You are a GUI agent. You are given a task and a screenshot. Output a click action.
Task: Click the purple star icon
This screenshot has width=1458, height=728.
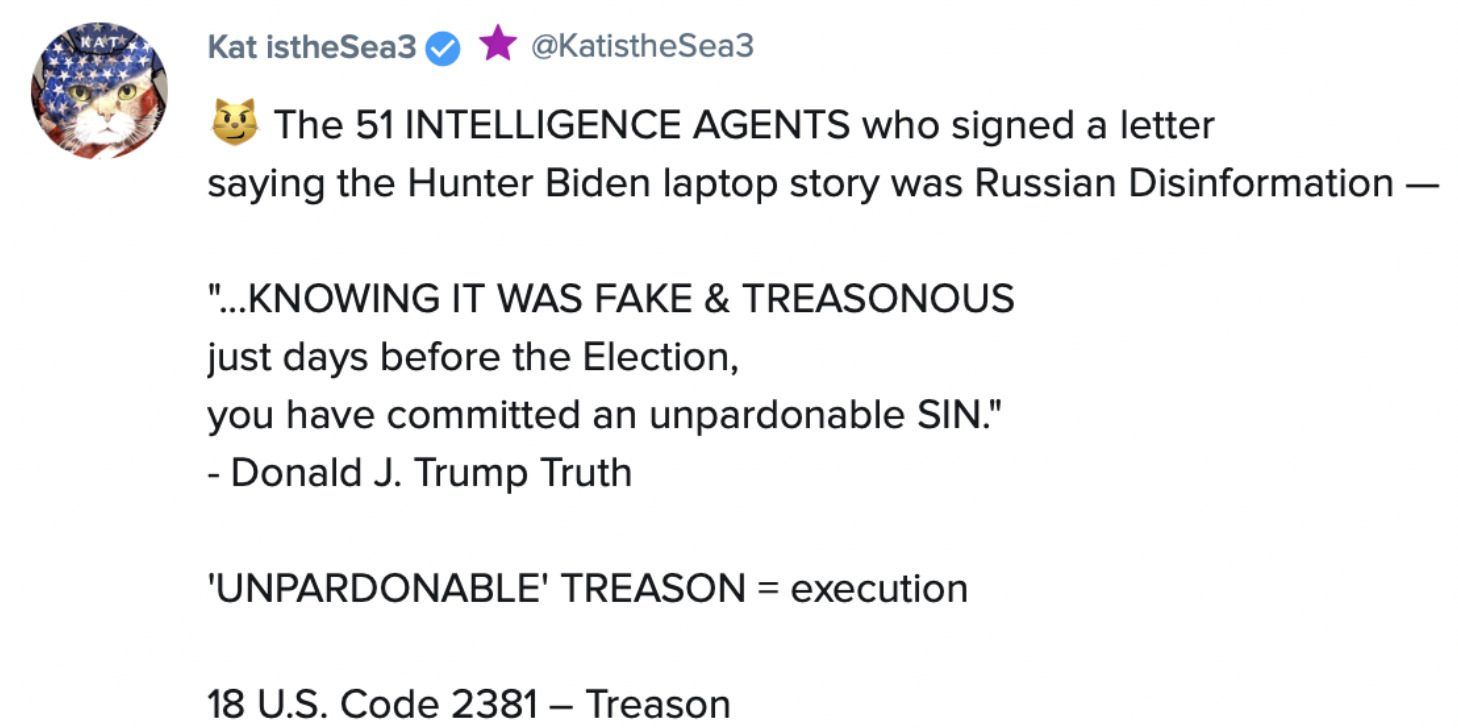(498, 45)
